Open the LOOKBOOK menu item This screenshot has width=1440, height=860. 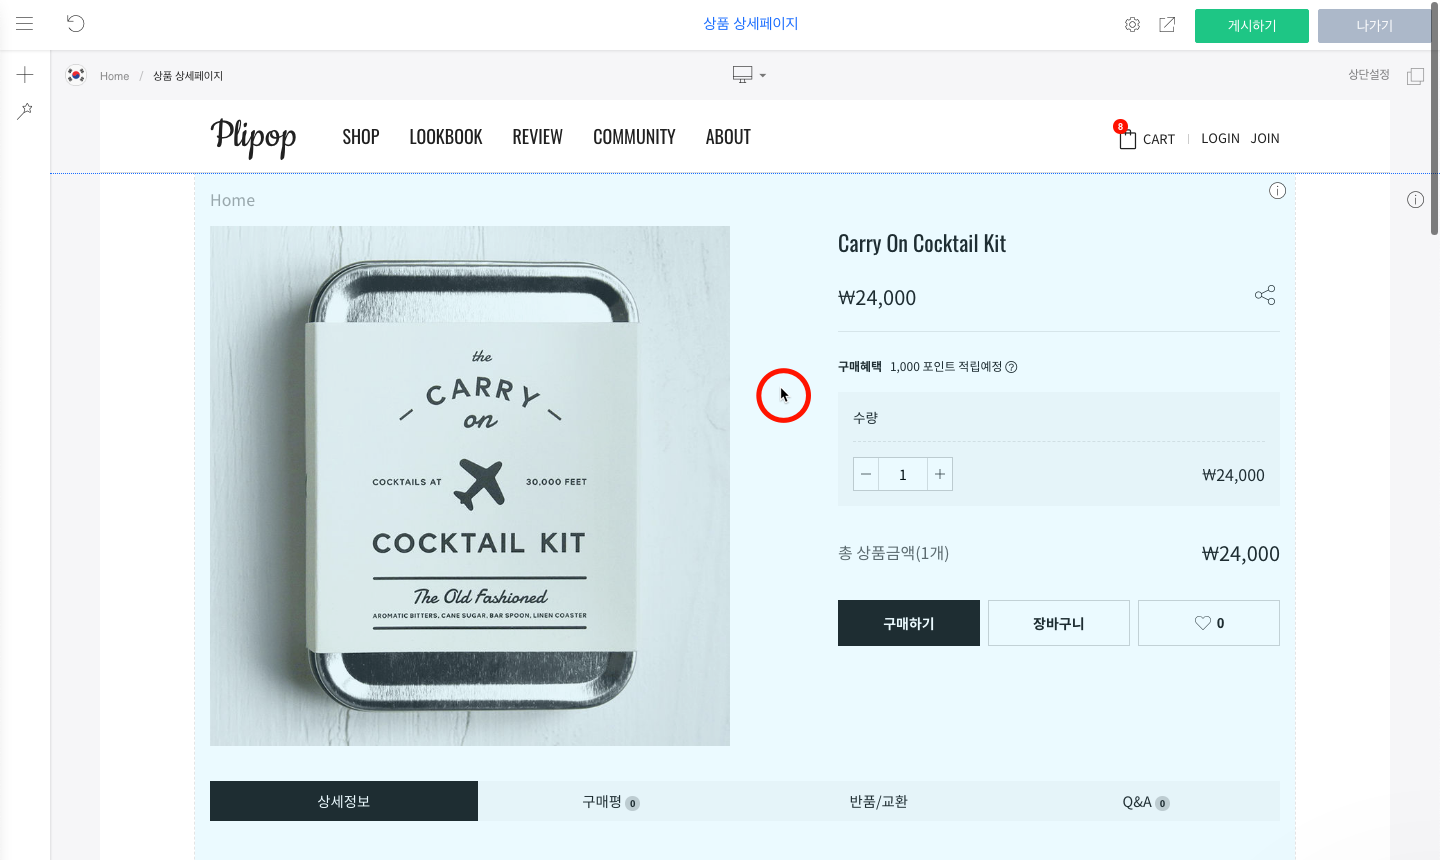pos(446,137)
